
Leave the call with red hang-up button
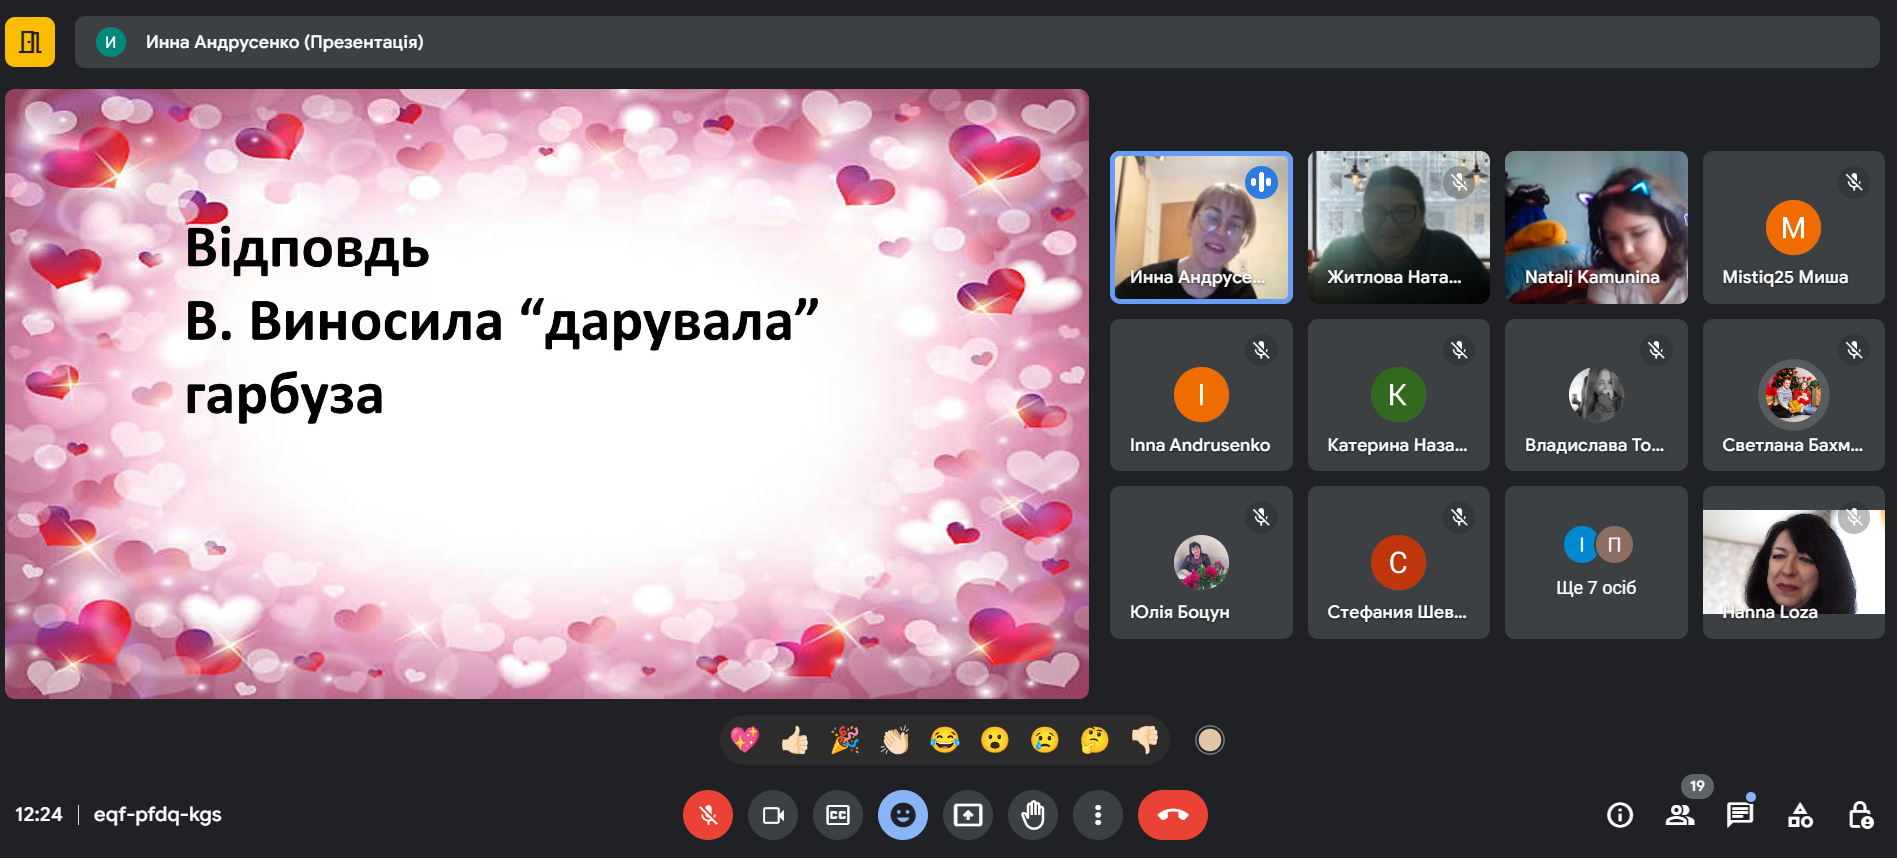(x=1172, y=815)
